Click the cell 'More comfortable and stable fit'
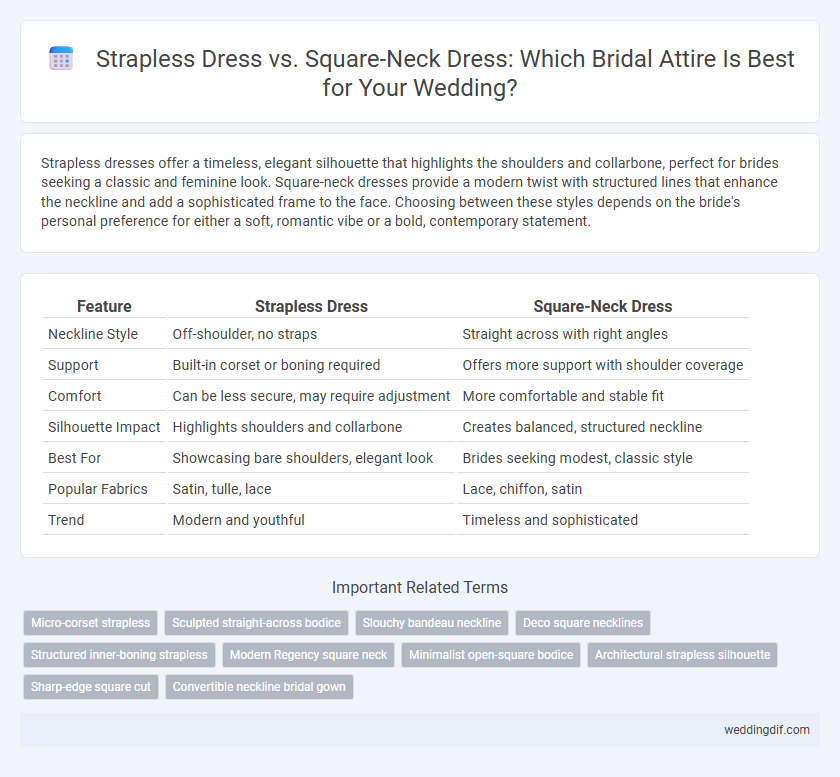The image size is (840, 777). click(563, 396)
